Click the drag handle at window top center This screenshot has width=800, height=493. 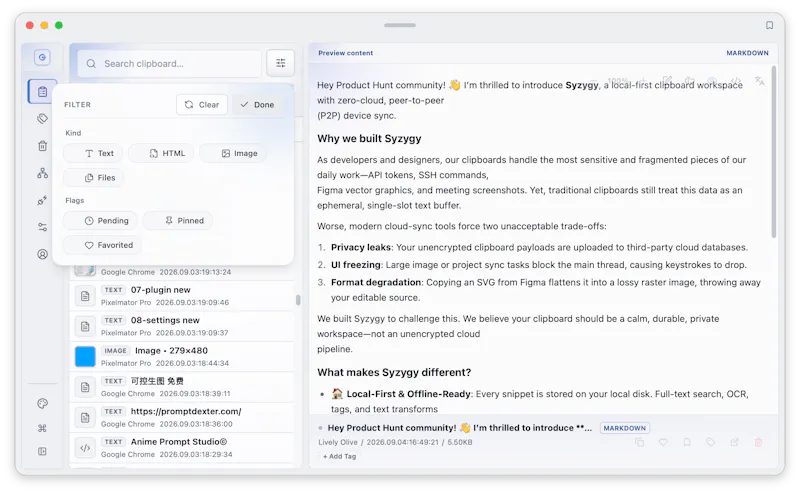point(400,25)
